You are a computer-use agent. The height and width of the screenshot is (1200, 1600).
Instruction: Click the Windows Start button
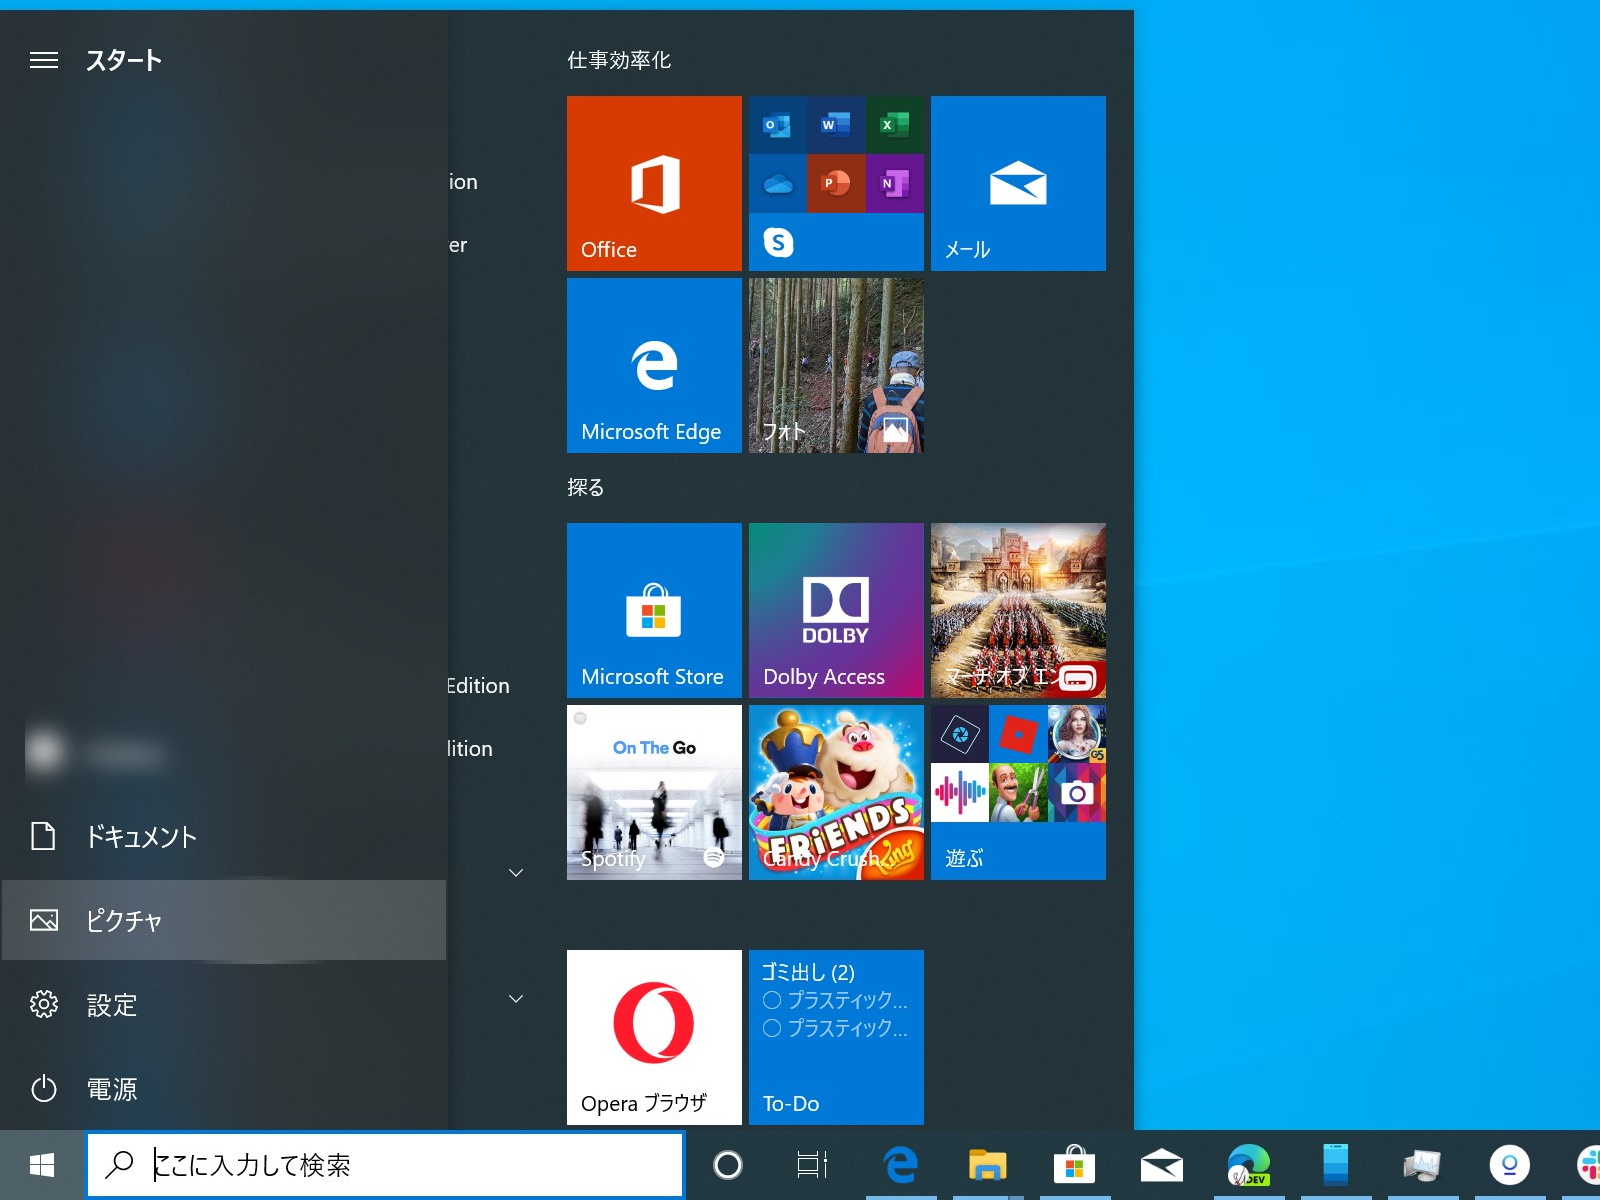coord(42,1165)
